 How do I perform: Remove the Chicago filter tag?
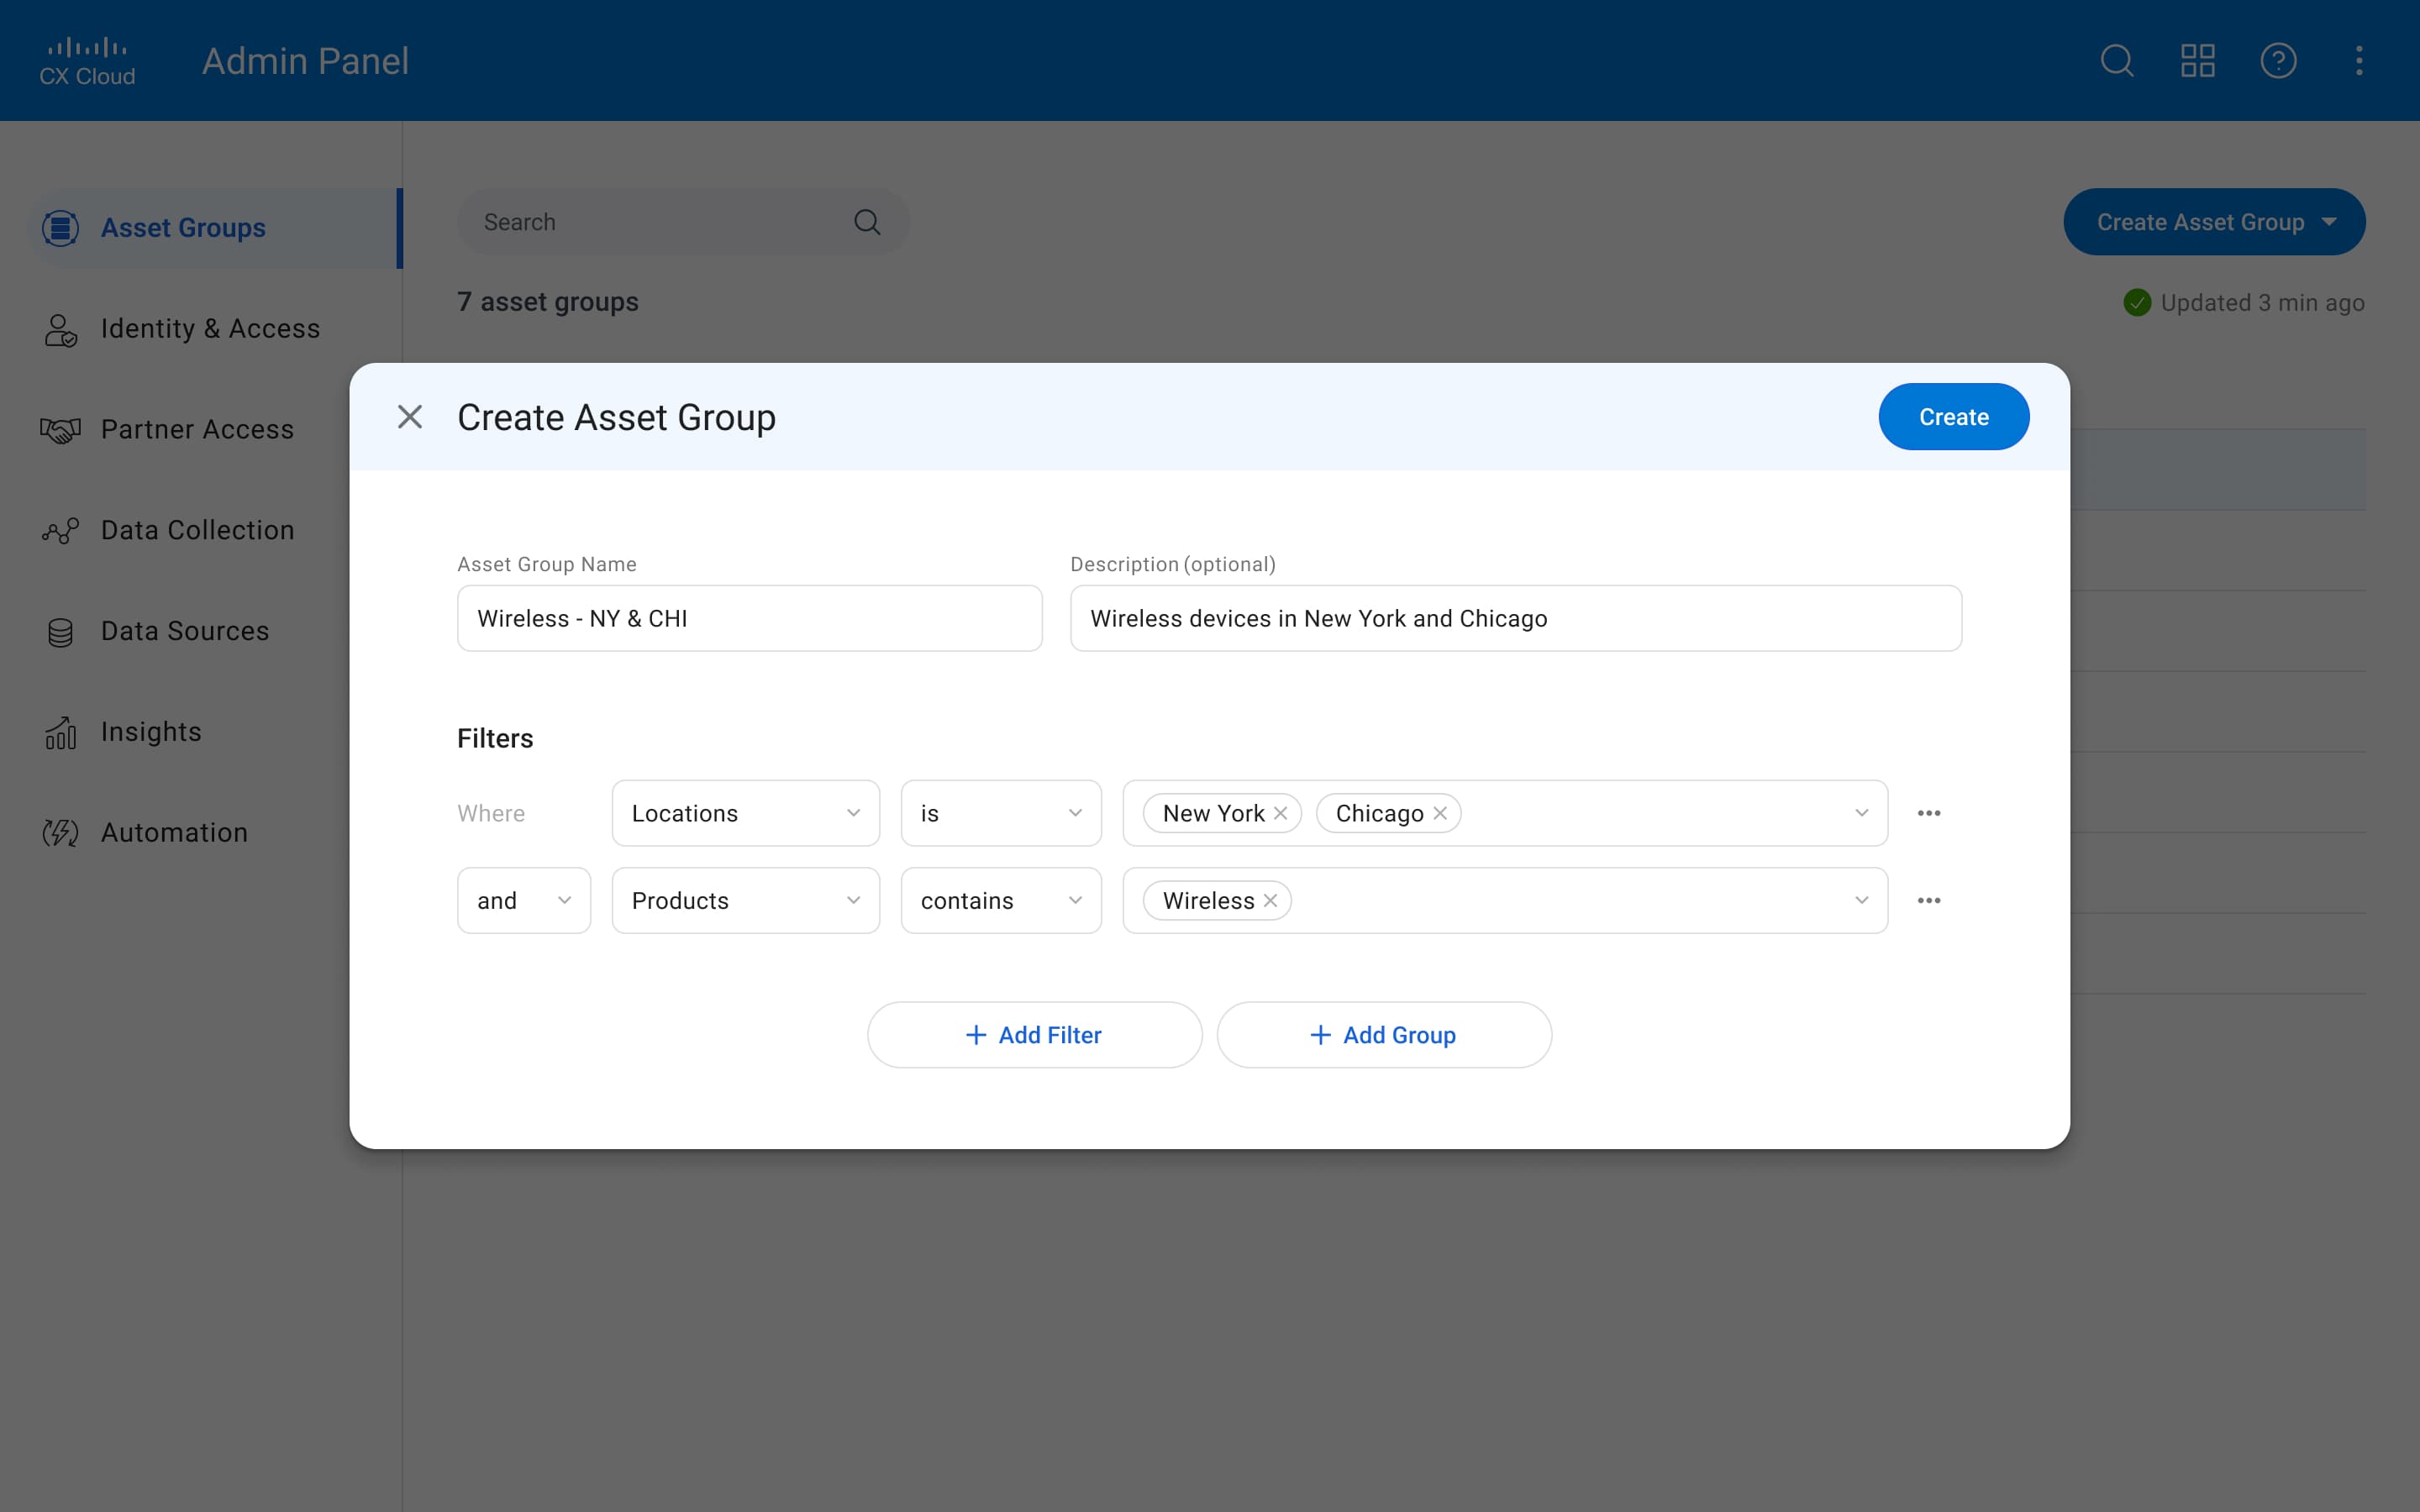[1440, 813]
